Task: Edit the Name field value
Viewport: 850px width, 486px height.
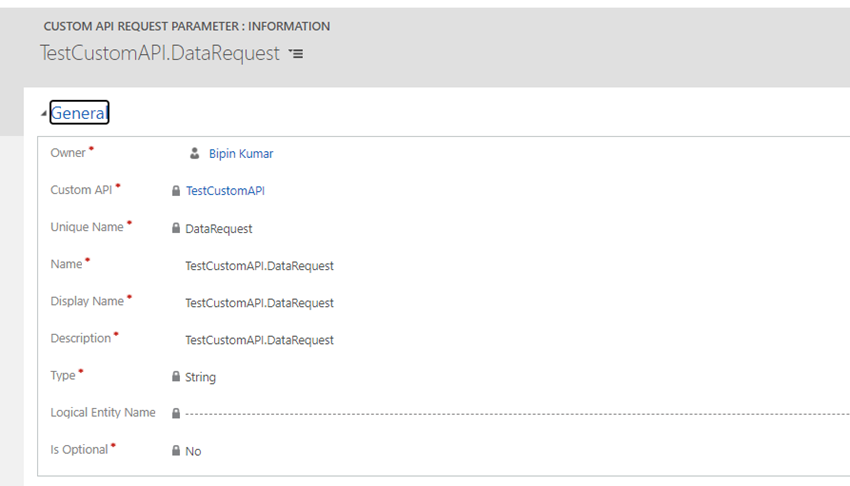Action: point(259,266)
